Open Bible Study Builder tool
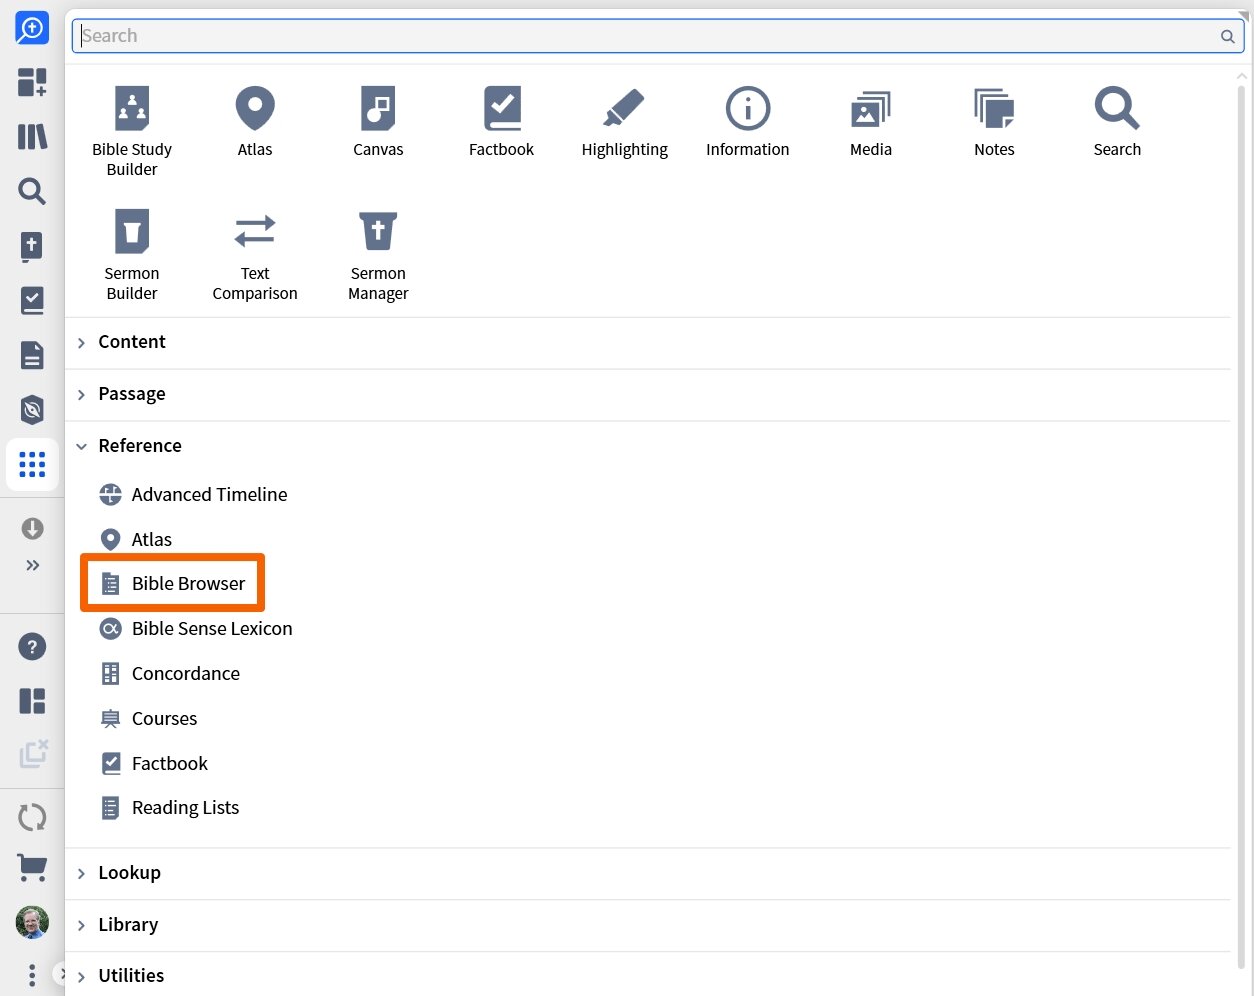This screenshot has width=1254, height=996. coord(132,131)
